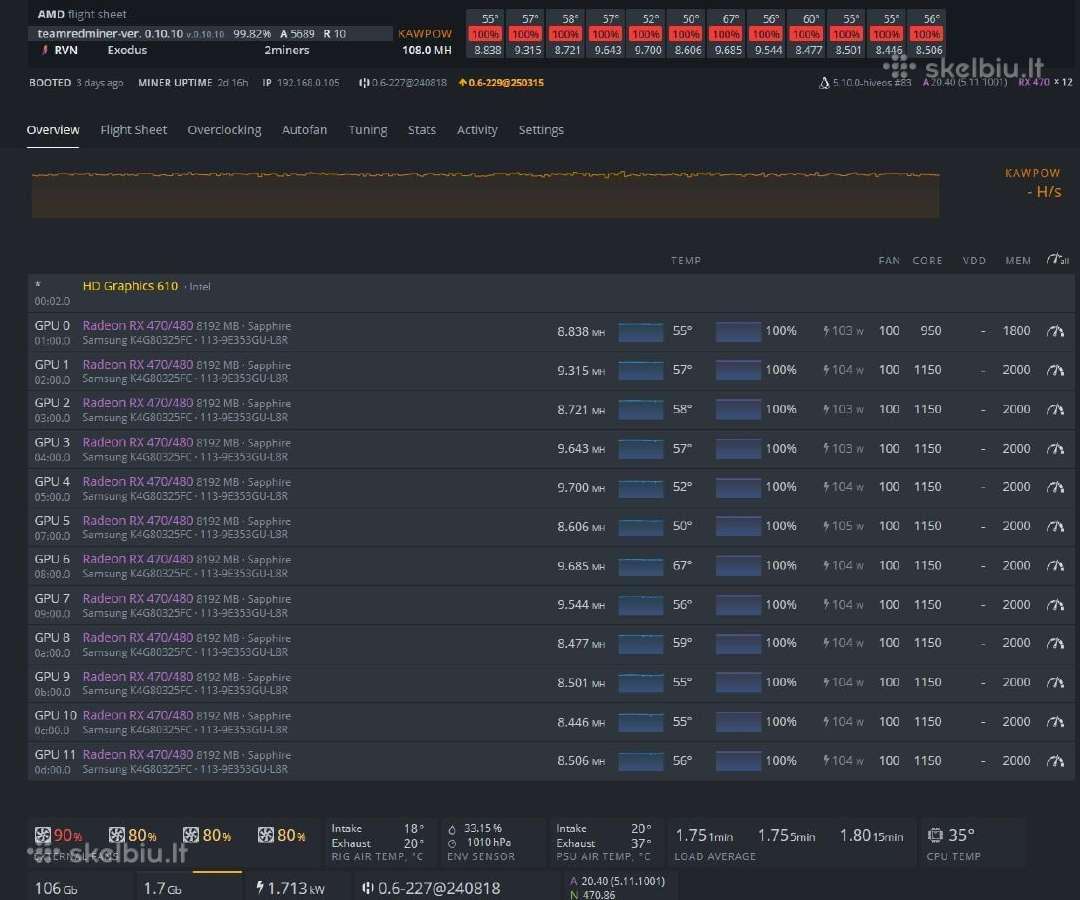Open the tuning gauge icon for GPU 11
The image size is (1080, 900).
point(1055,761)
